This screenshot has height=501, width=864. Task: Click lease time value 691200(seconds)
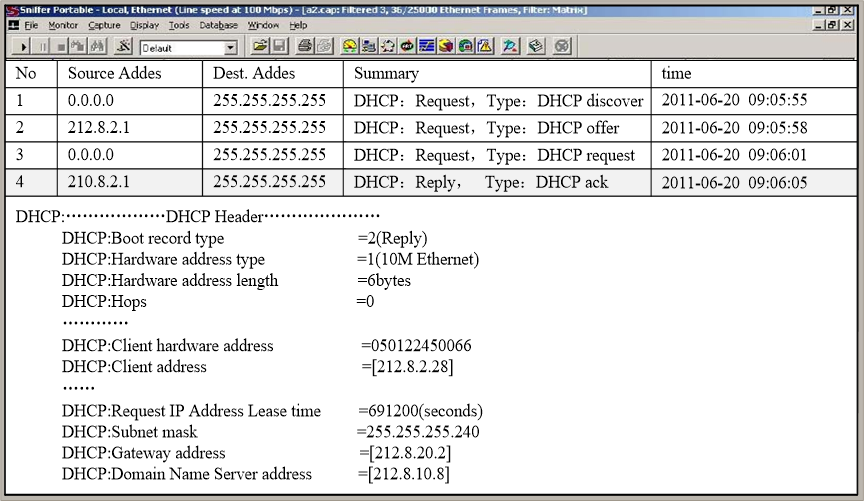click(420, 411)
